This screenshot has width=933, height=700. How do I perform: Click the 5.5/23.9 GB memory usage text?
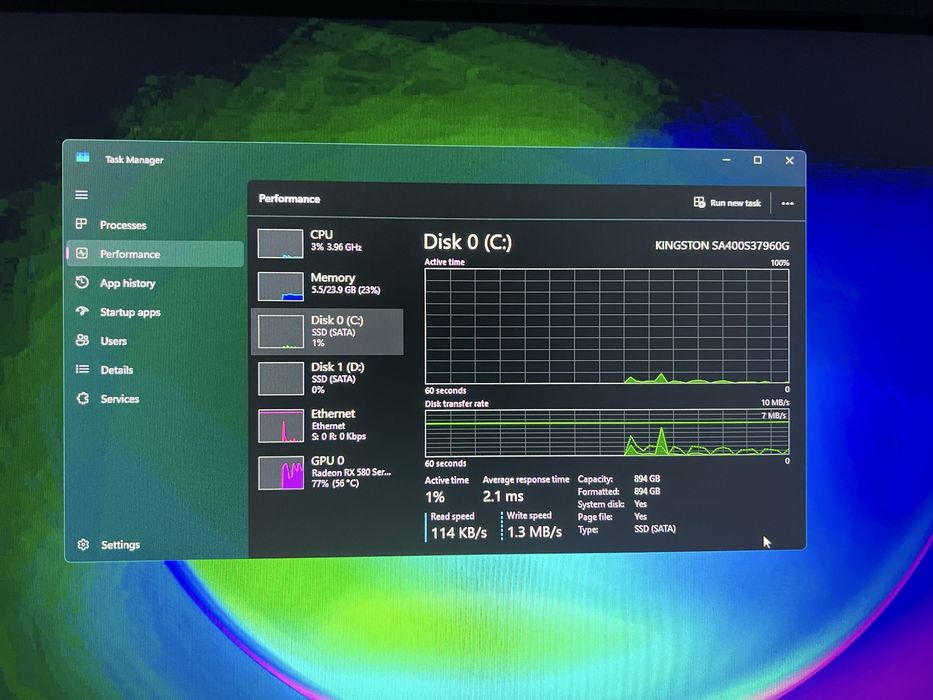[346, 290]
